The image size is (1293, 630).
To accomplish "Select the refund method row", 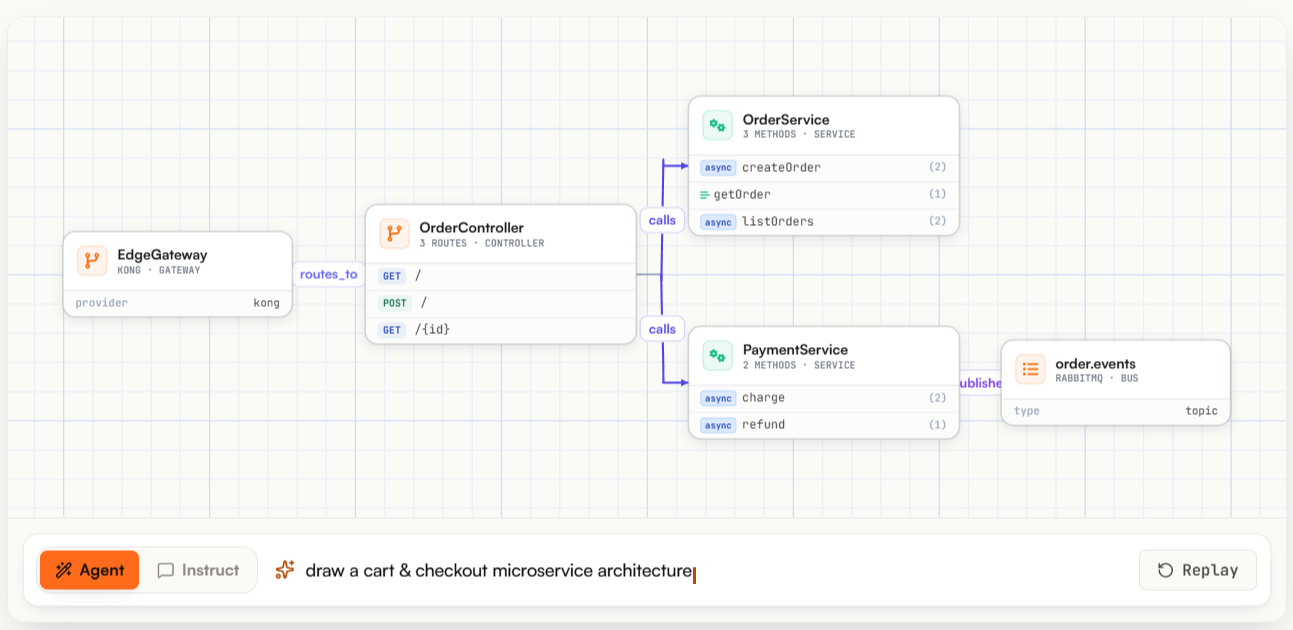I will click(824, 425).
